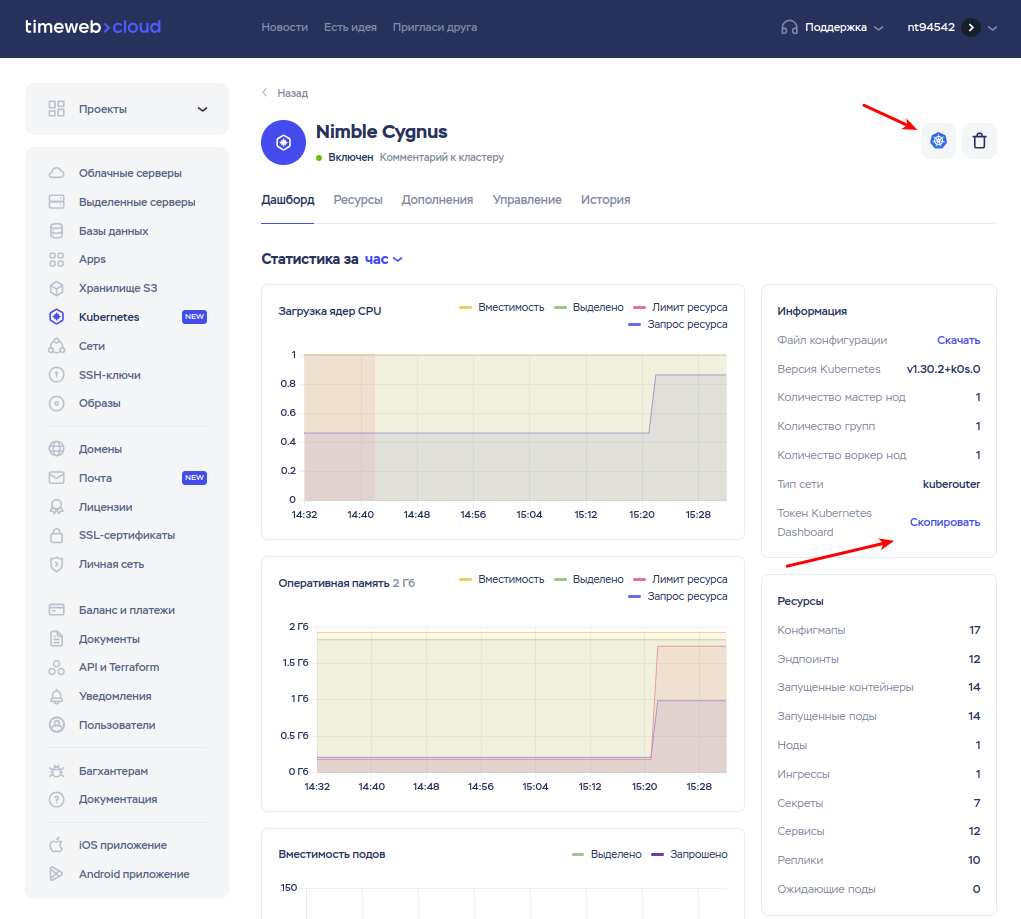Click the headset support icon
The height and width of the screenshot is (919, 1021).
pyautogui.click(x=789, y=27)
